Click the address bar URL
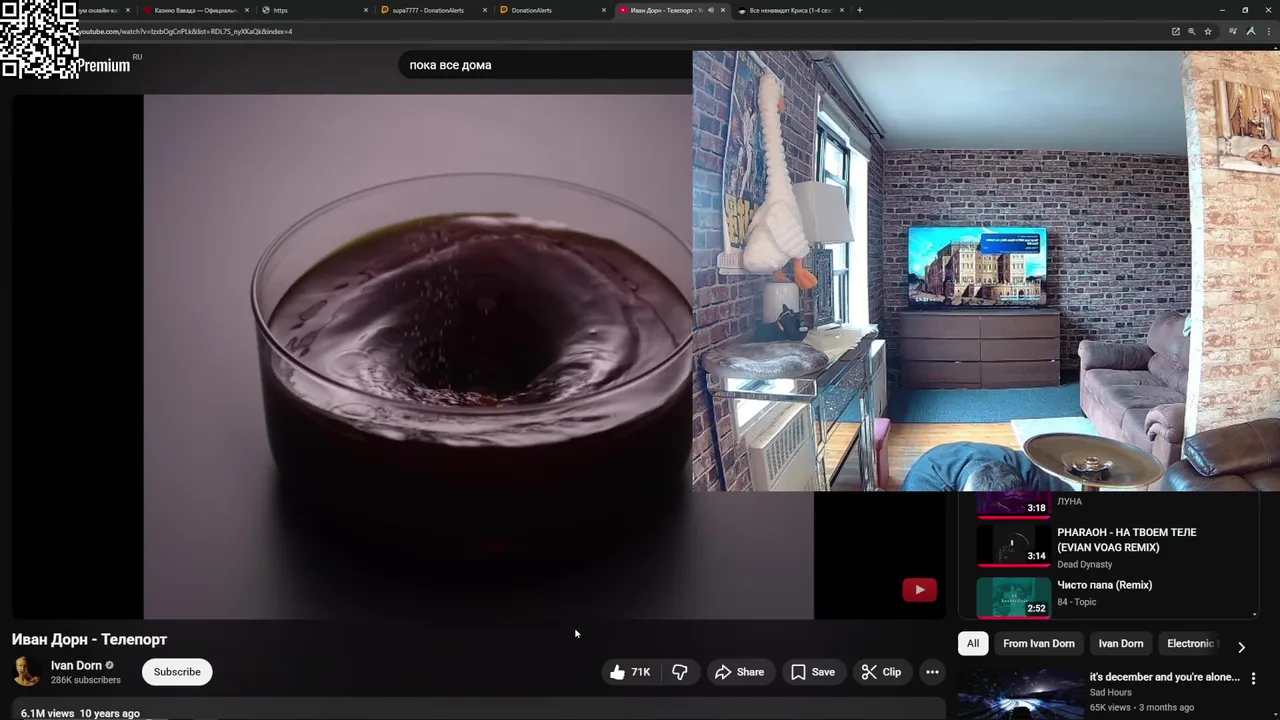Screen dimensions: 1280x720 click(x=185, y=31)
